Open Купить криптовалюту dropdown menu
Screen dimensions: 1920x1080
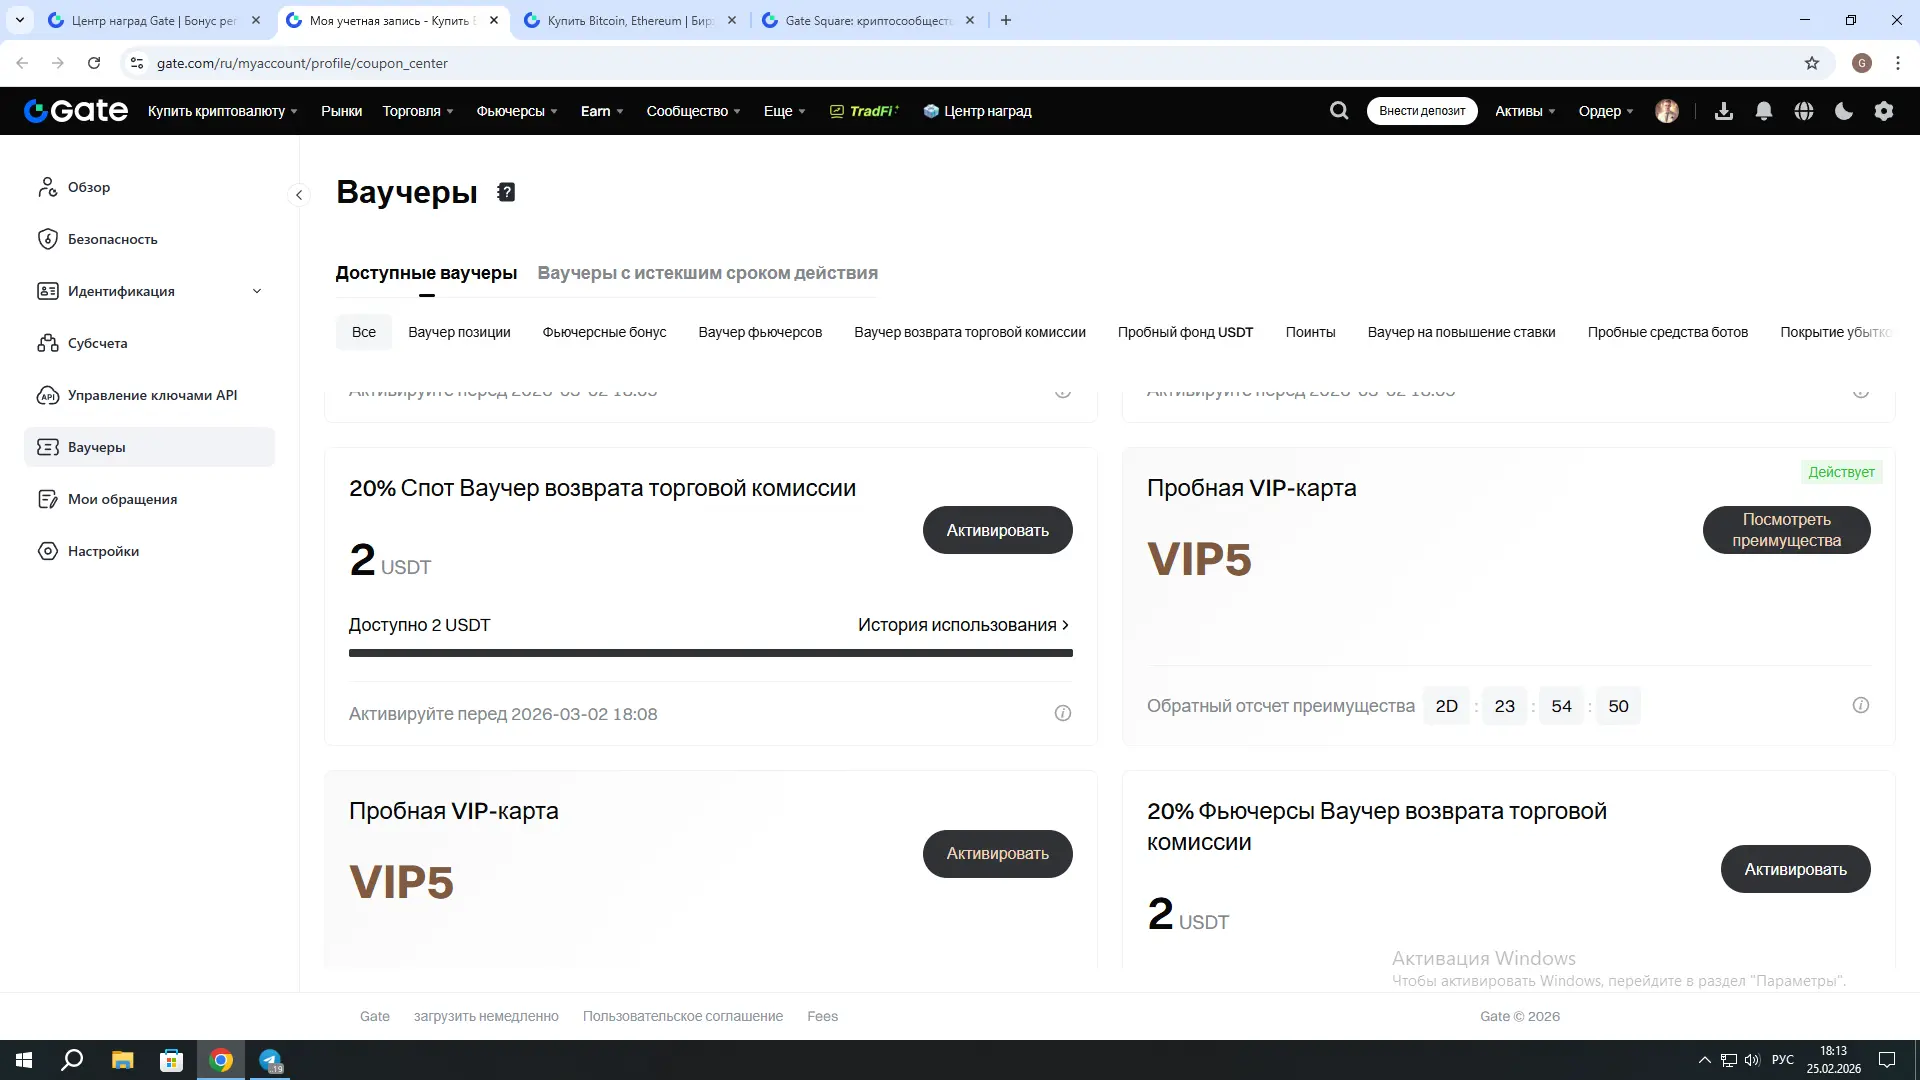click(223, 111)
